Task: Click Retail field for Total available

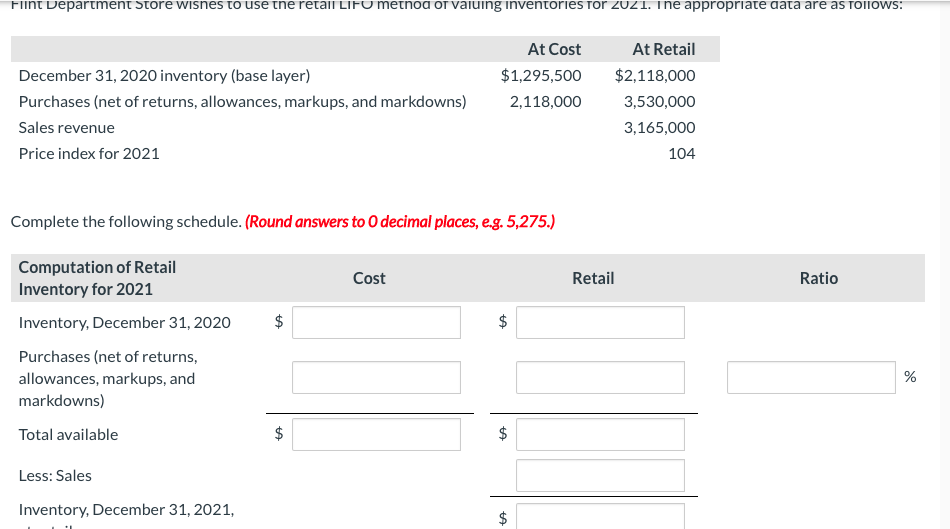Action: click(x=600, y=434)
